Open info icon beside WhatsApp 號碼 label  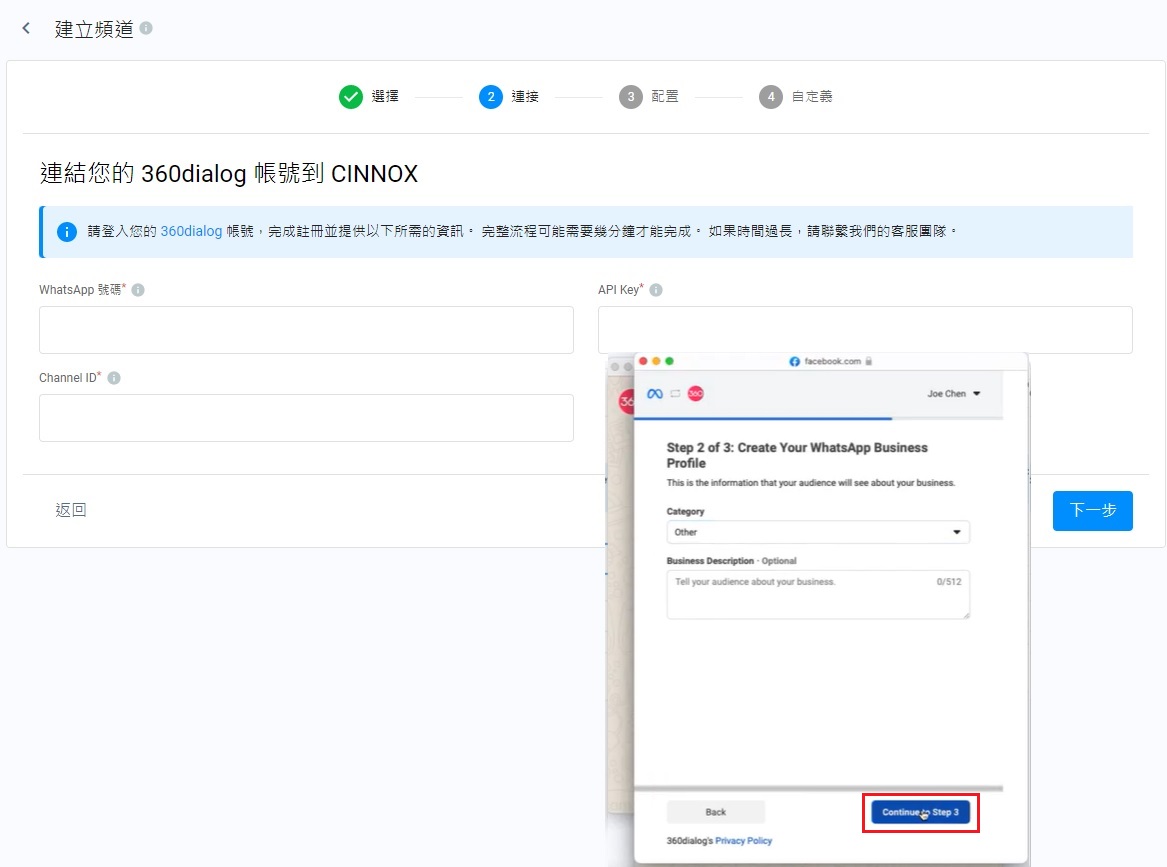pos(138,290)
